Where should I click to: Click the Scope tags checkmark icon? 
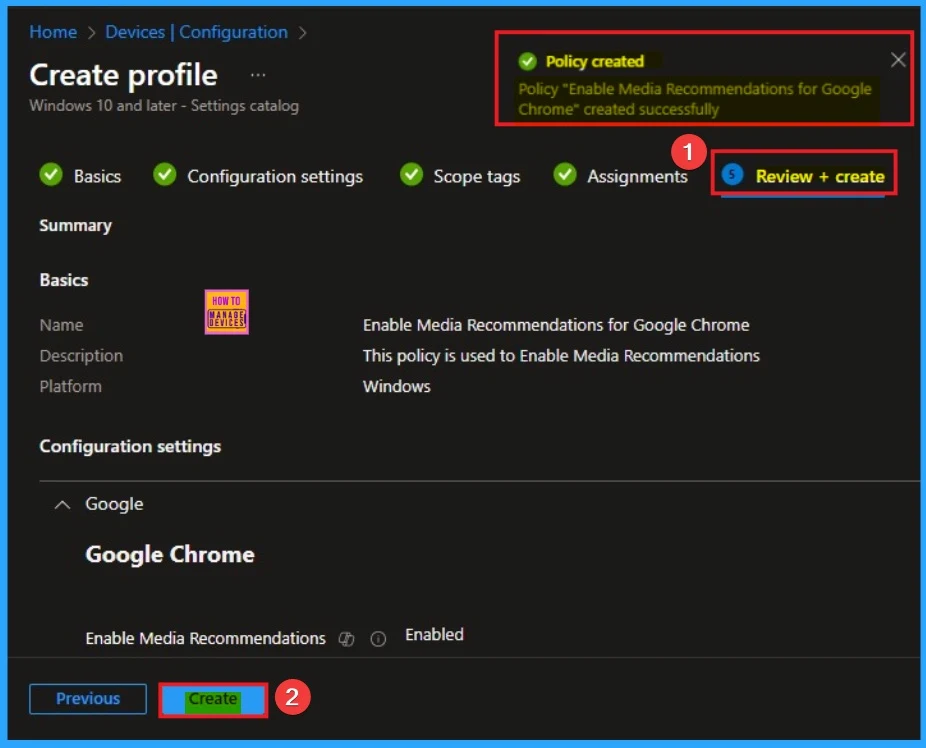tap(411, 175)
